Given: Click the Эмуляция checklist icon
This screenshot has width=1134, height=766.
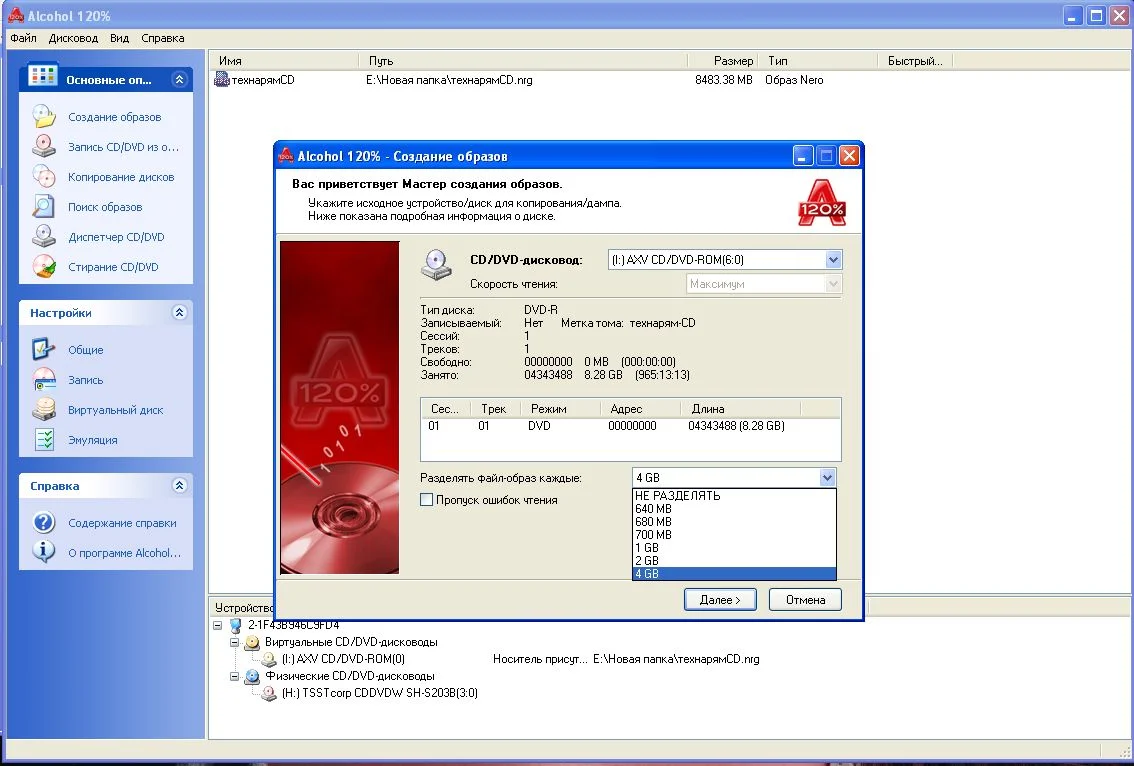Looking at the screenshot, I should [x=44, y=439].
